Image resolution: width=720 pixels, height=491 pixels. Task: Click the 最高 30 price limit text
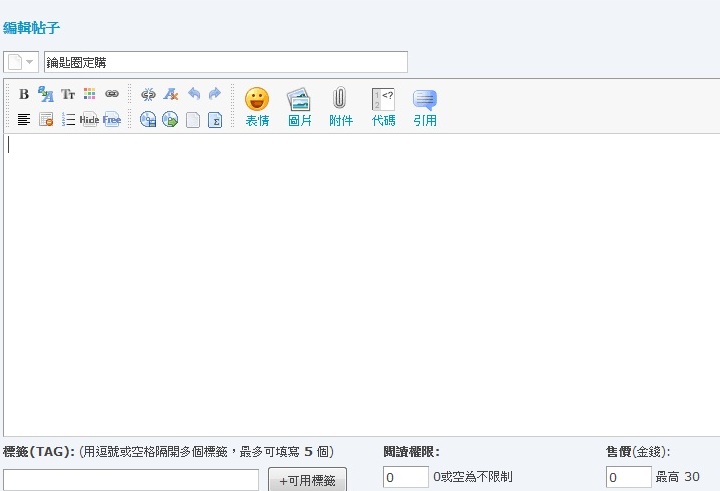point(677,477)
